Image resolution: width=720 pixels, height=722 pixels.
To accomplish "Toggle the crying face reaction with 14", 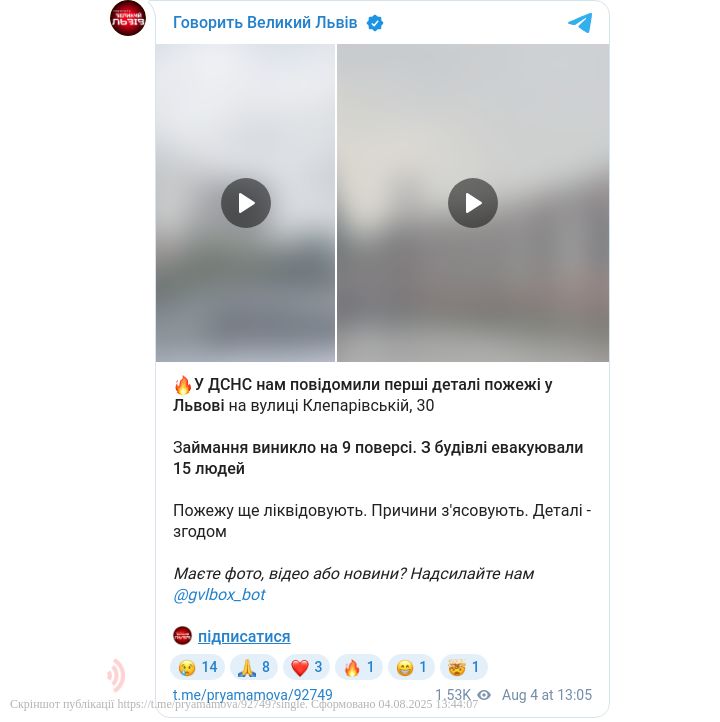I will (197, 667).
